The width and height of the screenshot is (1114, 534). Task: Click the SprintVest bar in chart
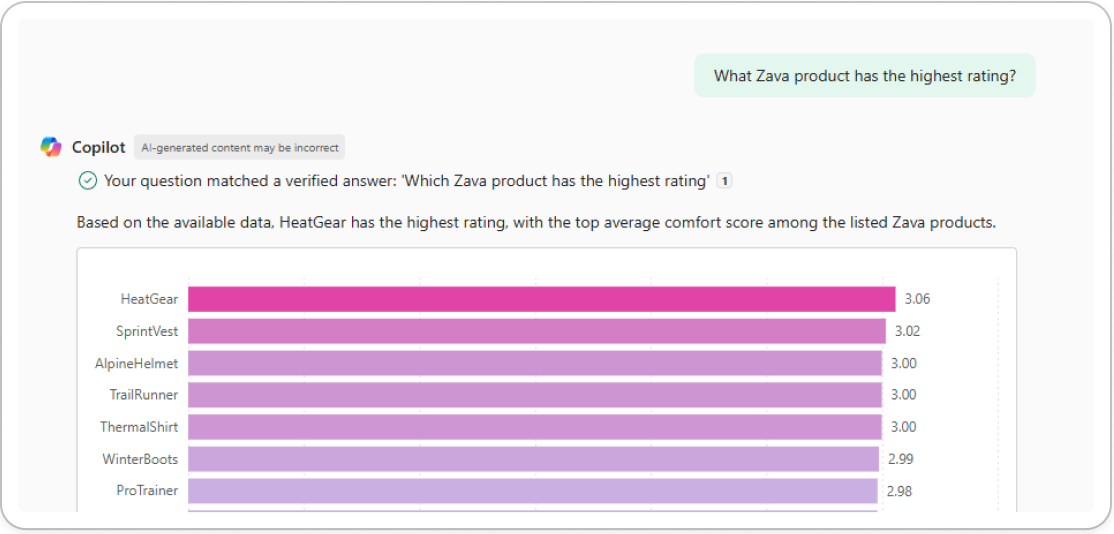(536, 331)
